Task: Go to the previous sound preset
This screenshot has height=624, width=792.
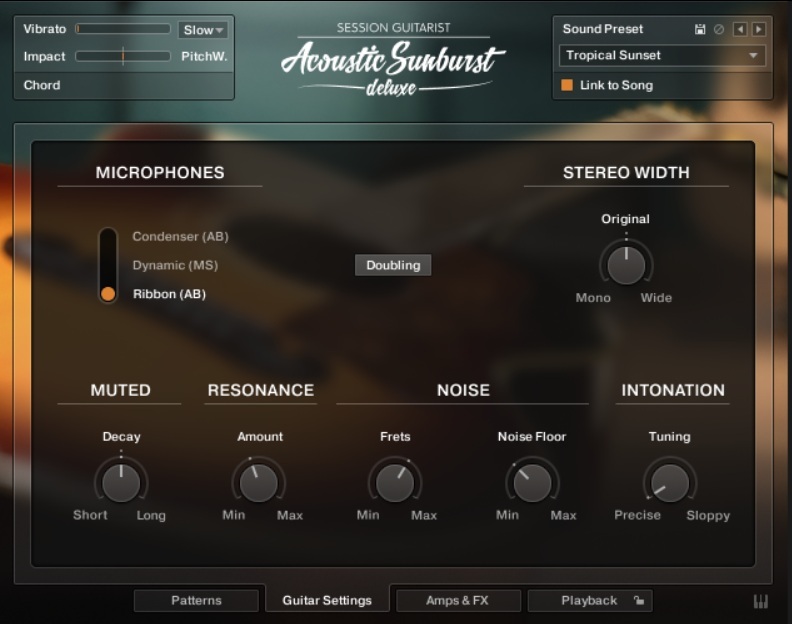Action: [740, 29]
